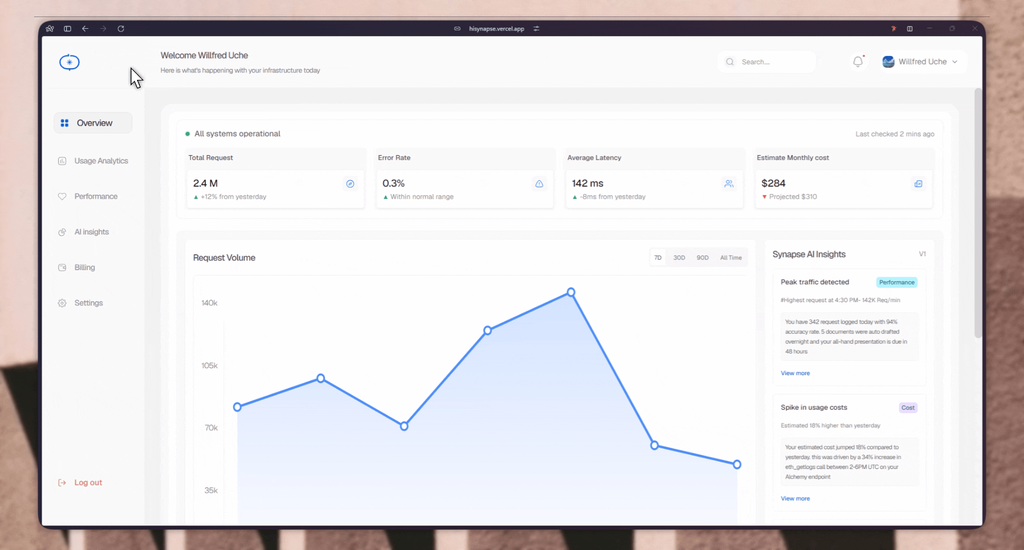This screenshot has width=1024, height=550.
Task: Click the 142 ms latency value
Action: tap(588, 184)
